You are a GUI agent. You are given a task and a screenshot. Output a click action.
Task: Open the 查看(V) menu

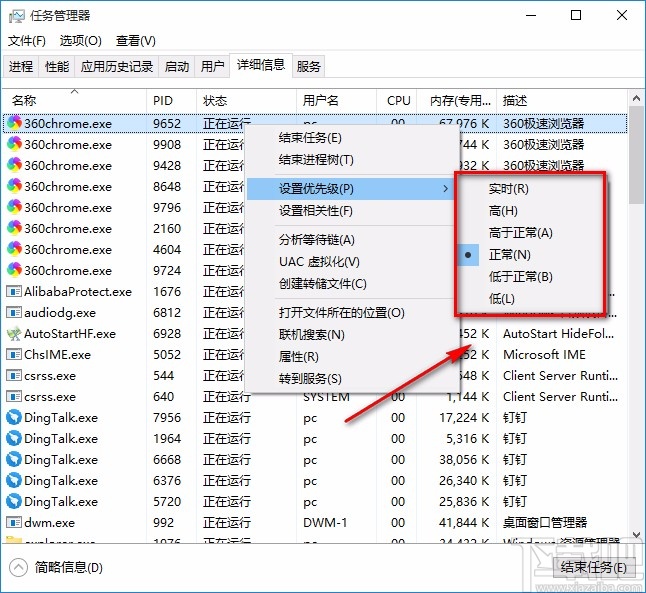[136, 41]
